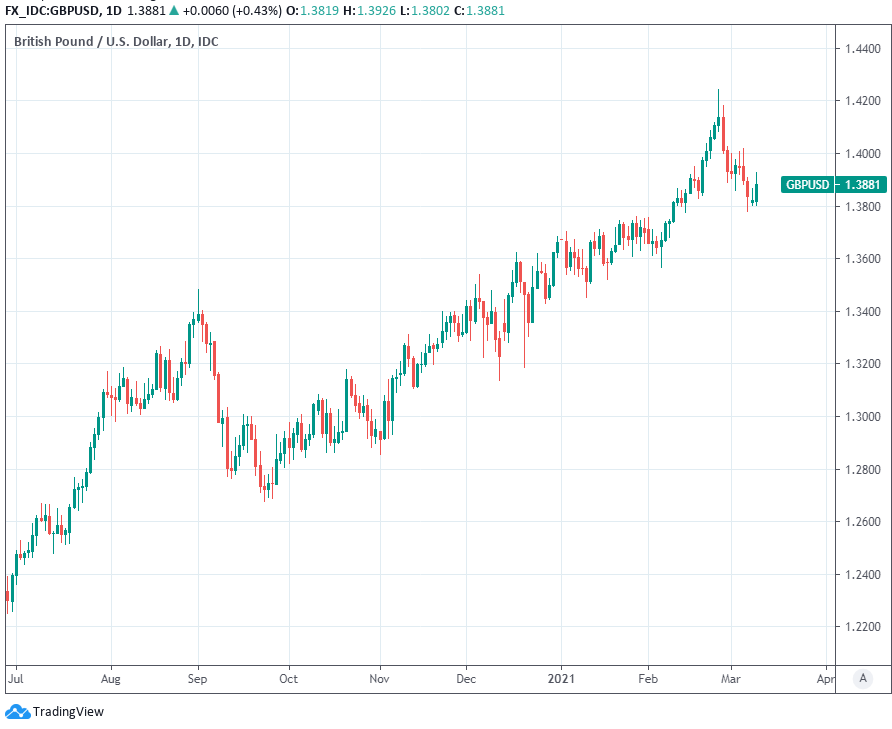
Task: Select the 1.3881 current price label
Action: pos(862,184)
